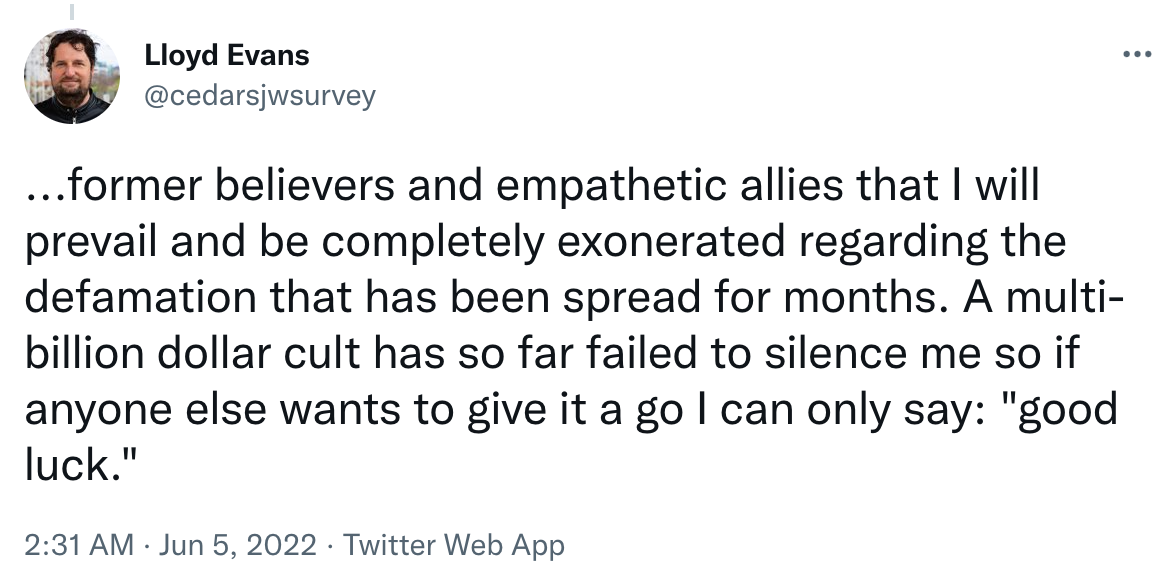Open the three-dot more options menu
Screen dimensions: 1176x582
(1136, 54)
